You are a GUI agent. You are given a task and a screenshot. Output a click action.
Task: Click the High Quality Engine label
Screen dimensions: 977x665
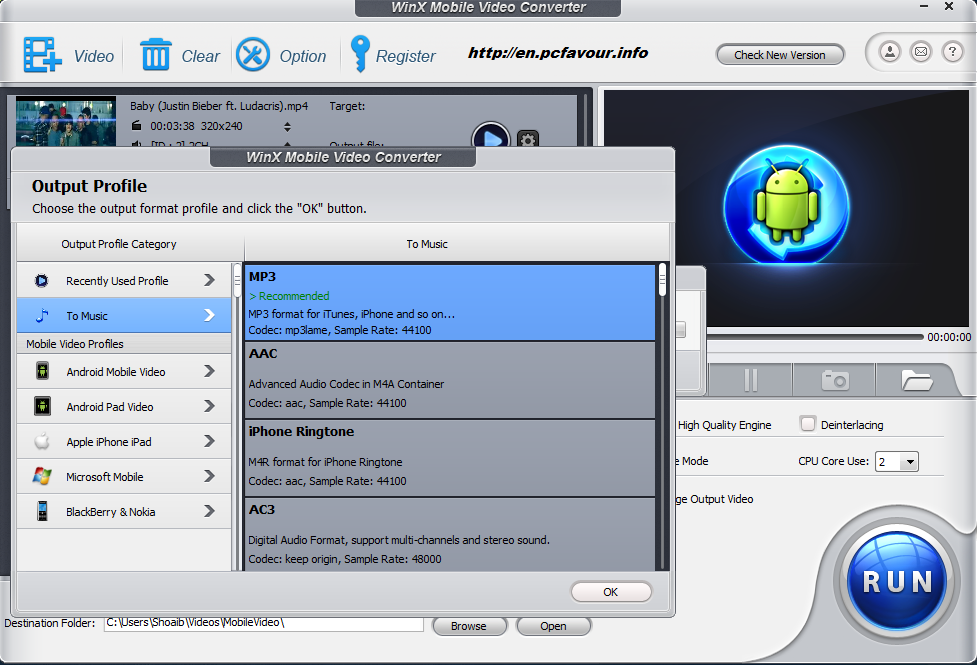pyautogui.click(x=725, y=425)
